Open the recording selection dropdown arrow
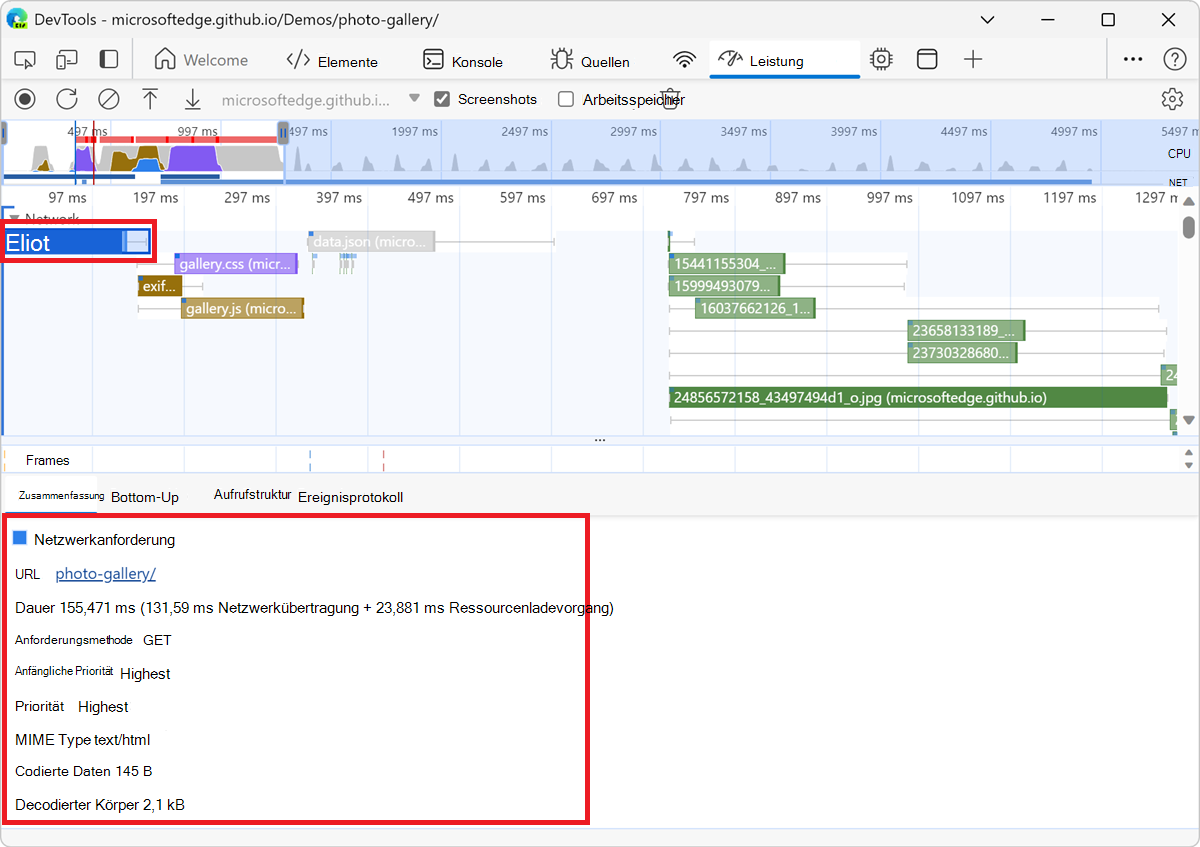 click(x=414, y=99)
